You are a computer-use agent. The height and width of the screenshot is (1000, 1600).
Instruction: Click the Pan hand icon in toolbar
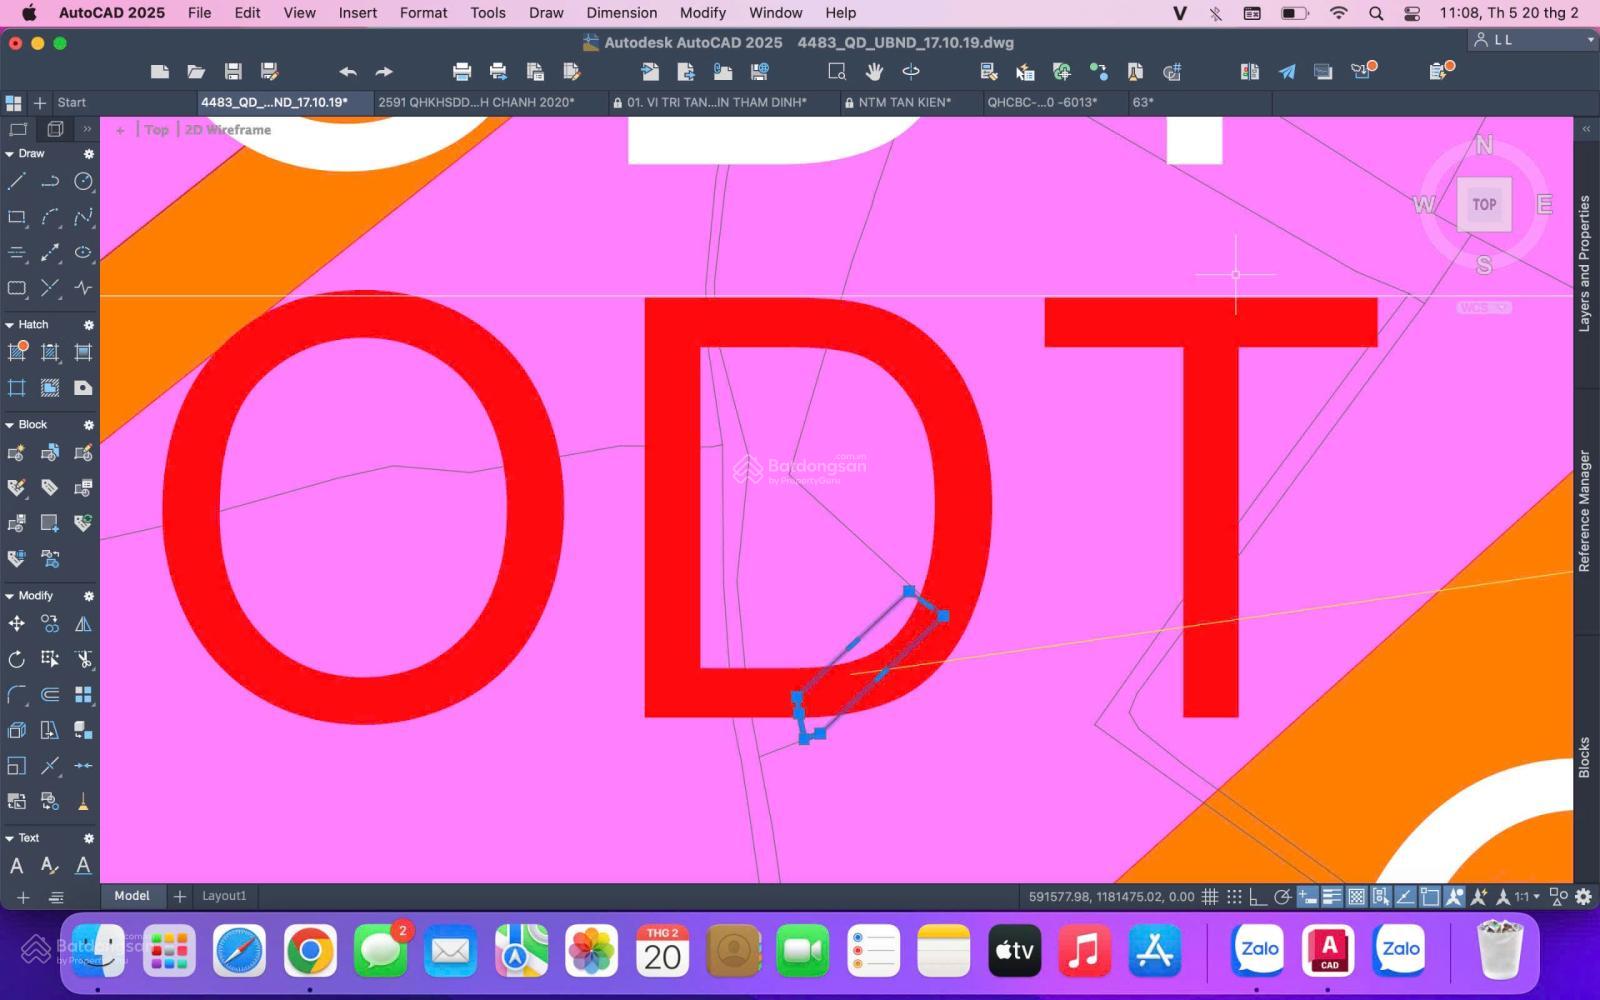tap(874, 71)
